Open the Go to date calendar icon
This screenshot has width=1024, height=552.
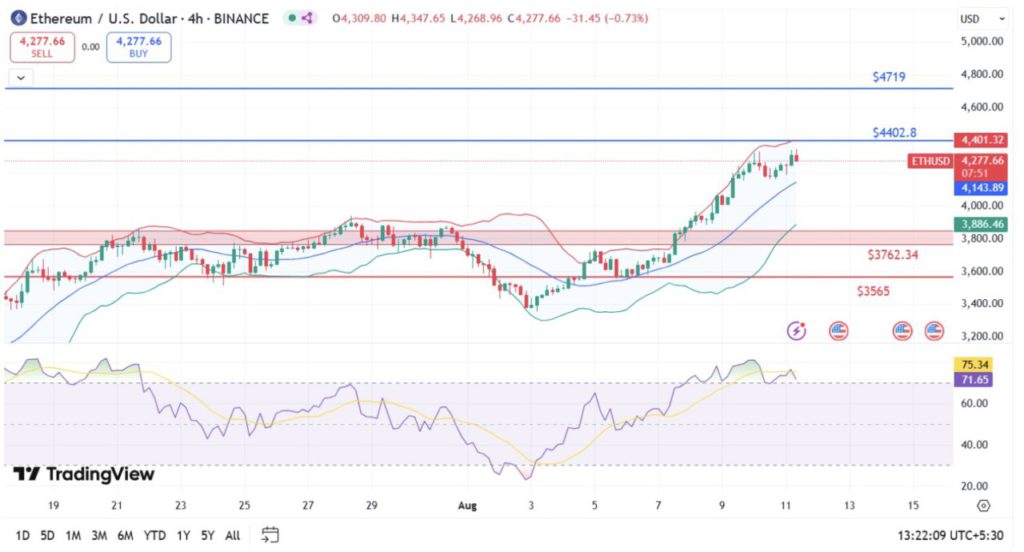[x=270, y=535]
